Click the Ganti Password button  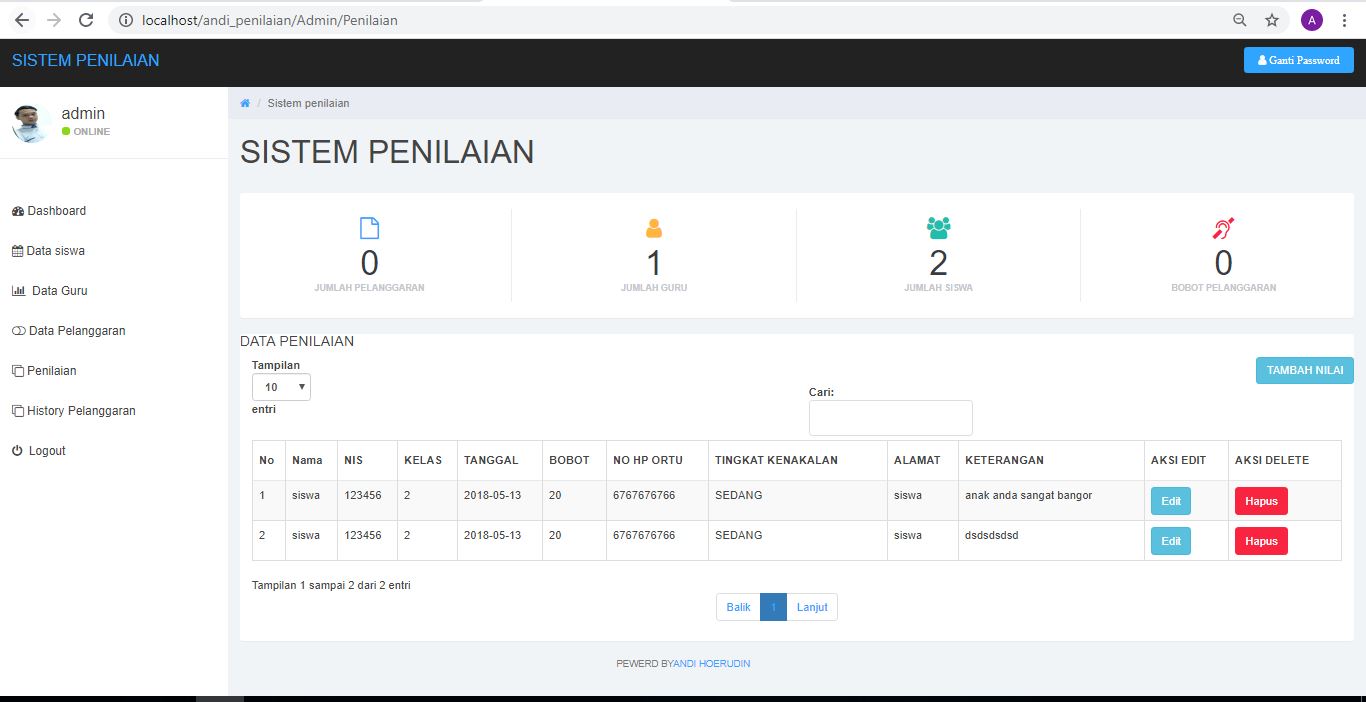pyautogui.click(x=1298, y=60)
